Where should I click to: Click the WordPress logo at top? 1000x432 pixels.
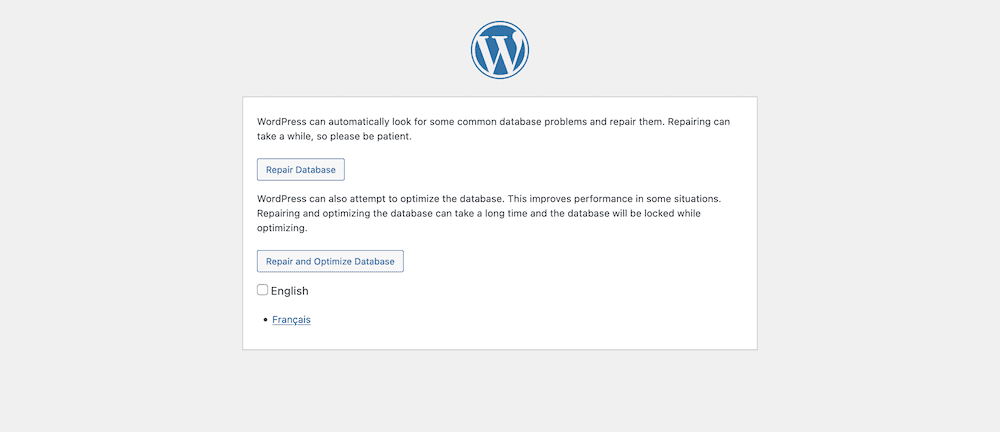pos(499,50)
